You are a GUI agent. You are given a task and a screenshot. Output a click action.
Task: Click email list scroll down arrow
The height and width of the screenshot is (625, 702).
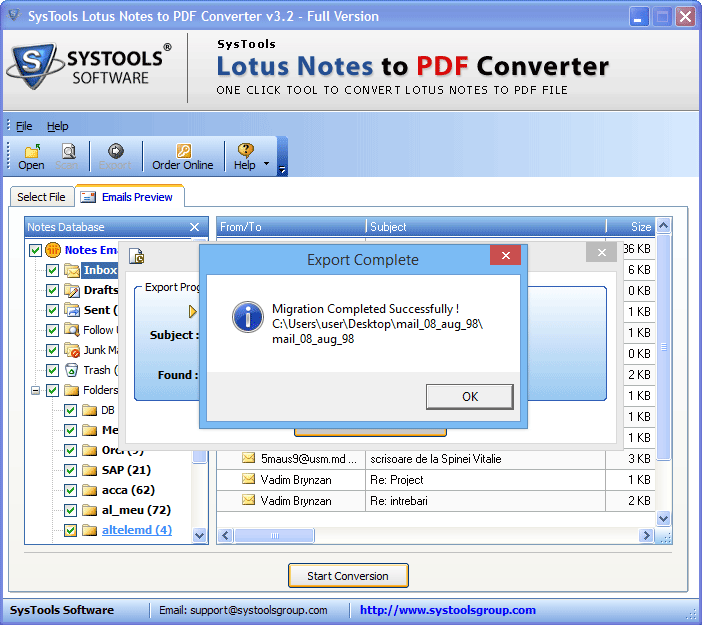click(x=663, y=518)
